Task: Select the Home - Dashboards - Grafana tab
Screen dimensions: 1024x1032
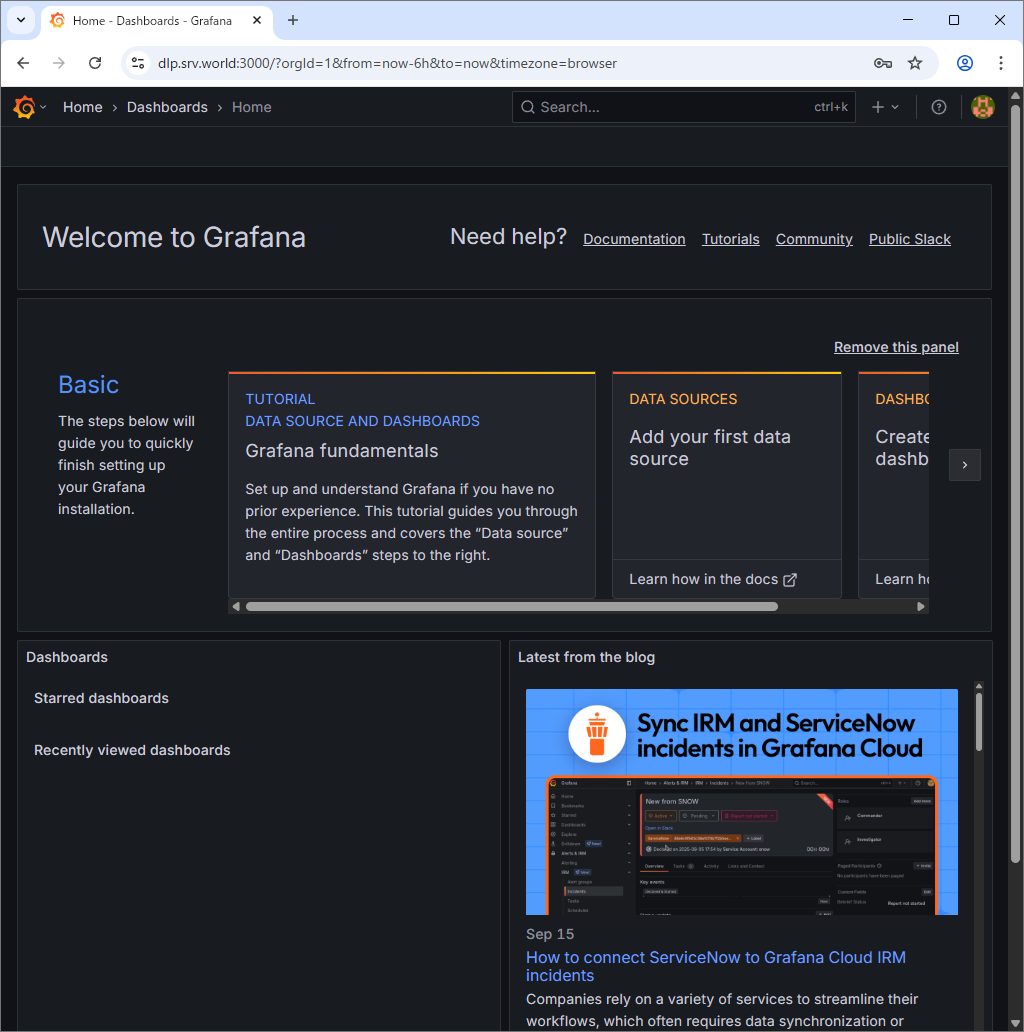Action: point(157,20)
